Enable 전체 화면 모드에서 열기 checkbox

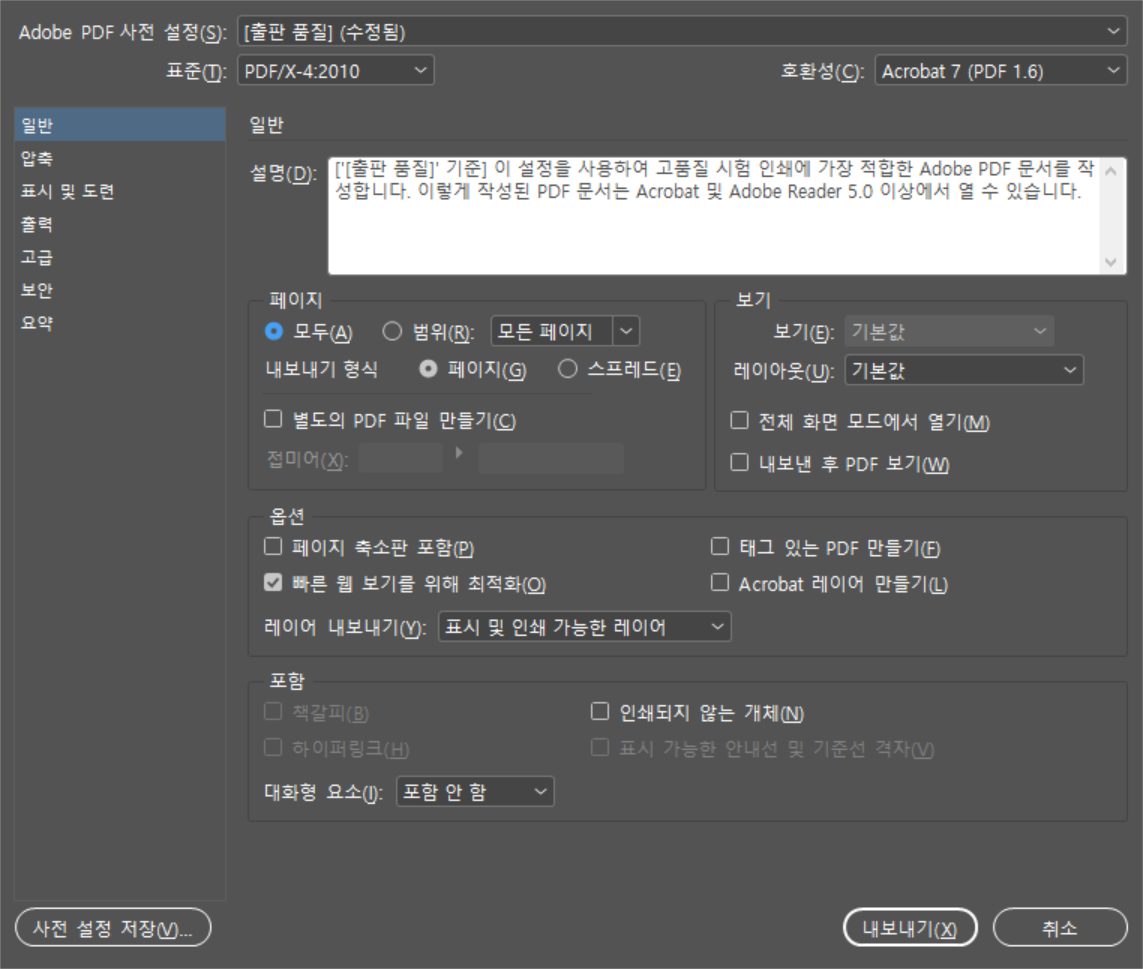[x=739, y=421]
